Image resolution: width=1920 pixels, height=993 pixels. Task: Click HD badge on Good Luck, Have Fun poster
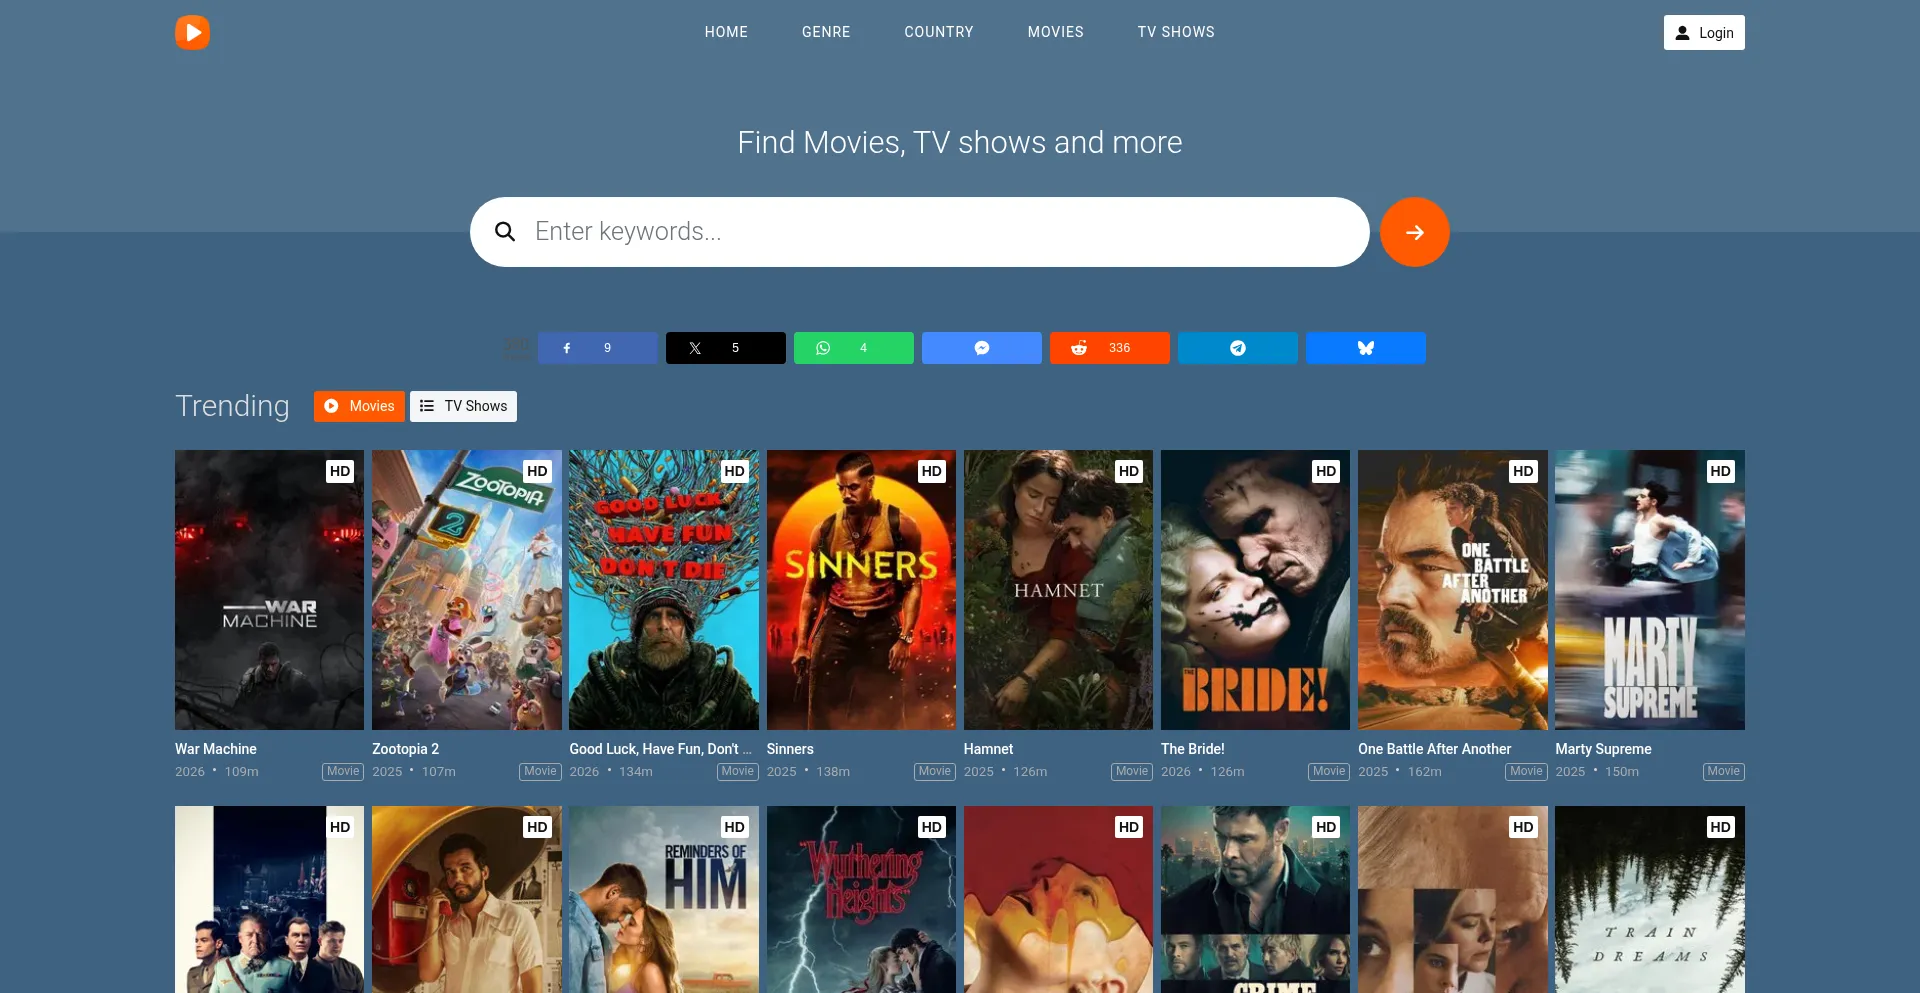pos(734,471)
